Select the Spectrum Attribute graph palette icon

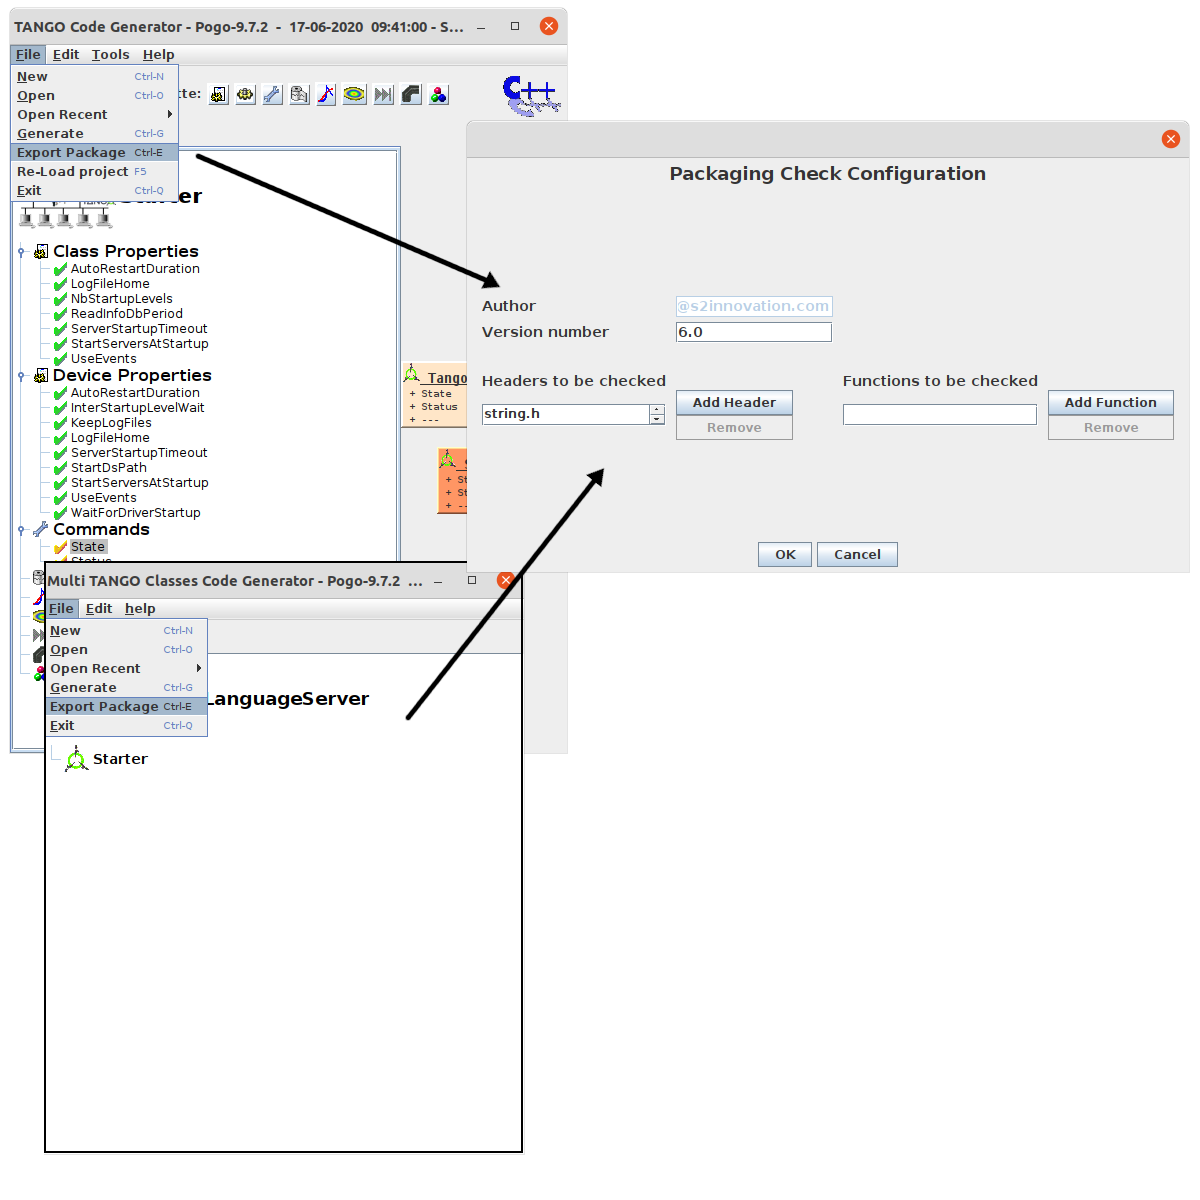[326, 94]
